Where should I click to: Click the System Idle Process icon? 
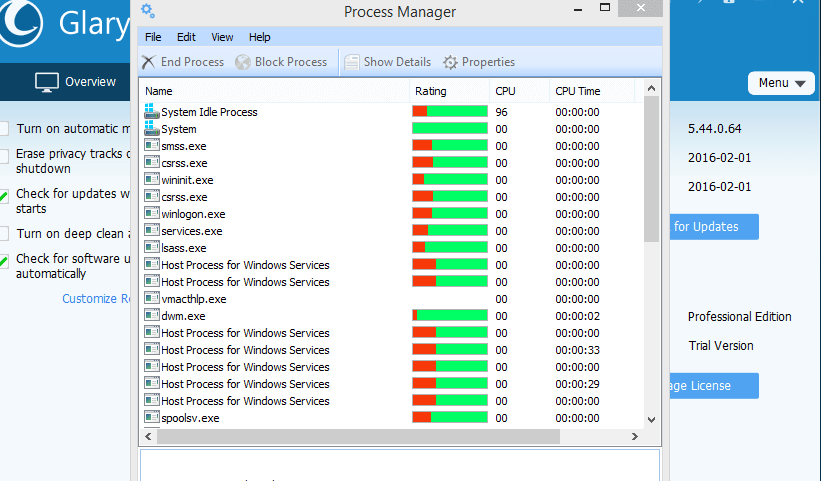(x=152, y=111)
